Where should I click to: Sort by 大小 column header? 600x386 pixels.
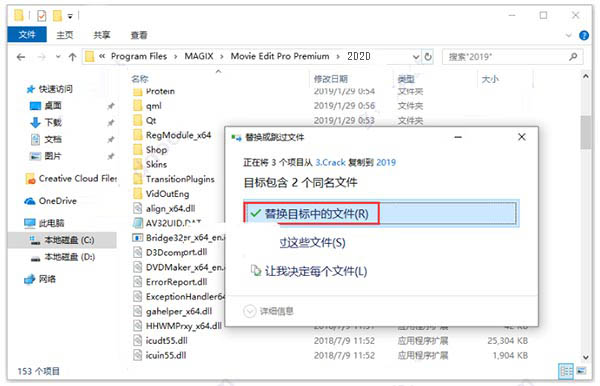coord(490,79)
